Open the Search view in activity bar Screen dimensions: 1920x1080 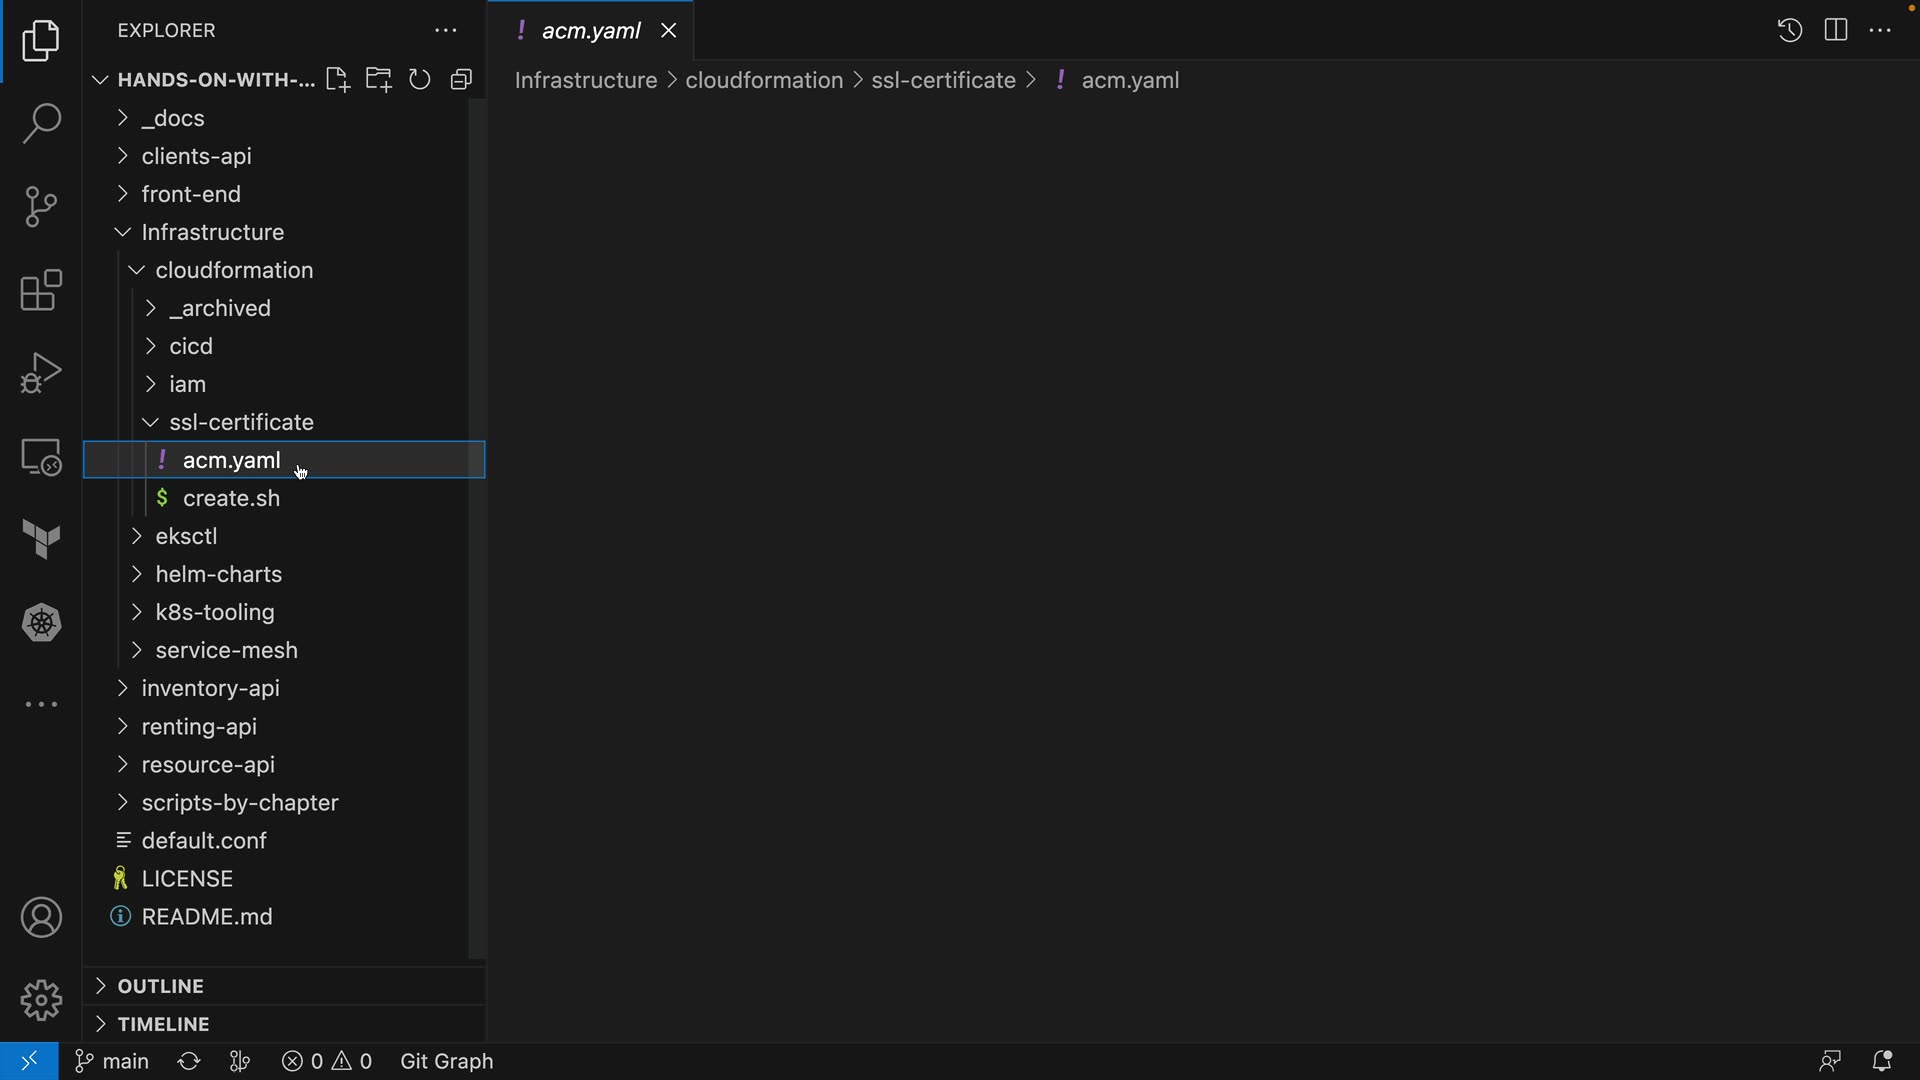(x=41, y=124)
